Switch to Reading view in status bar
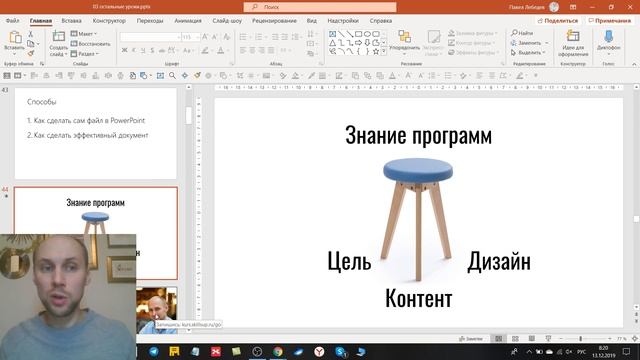 coord(531,339)
